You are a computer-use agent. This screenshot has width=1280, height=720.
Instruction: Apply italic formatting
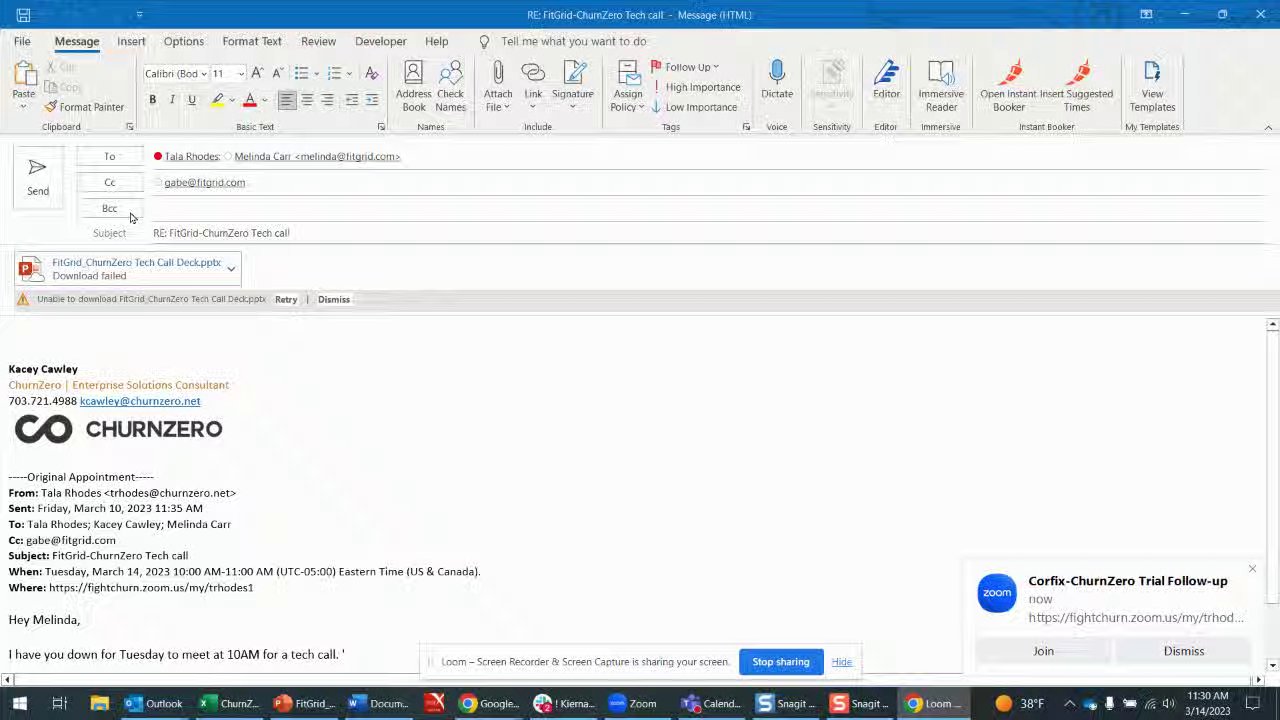click(172, 100)
